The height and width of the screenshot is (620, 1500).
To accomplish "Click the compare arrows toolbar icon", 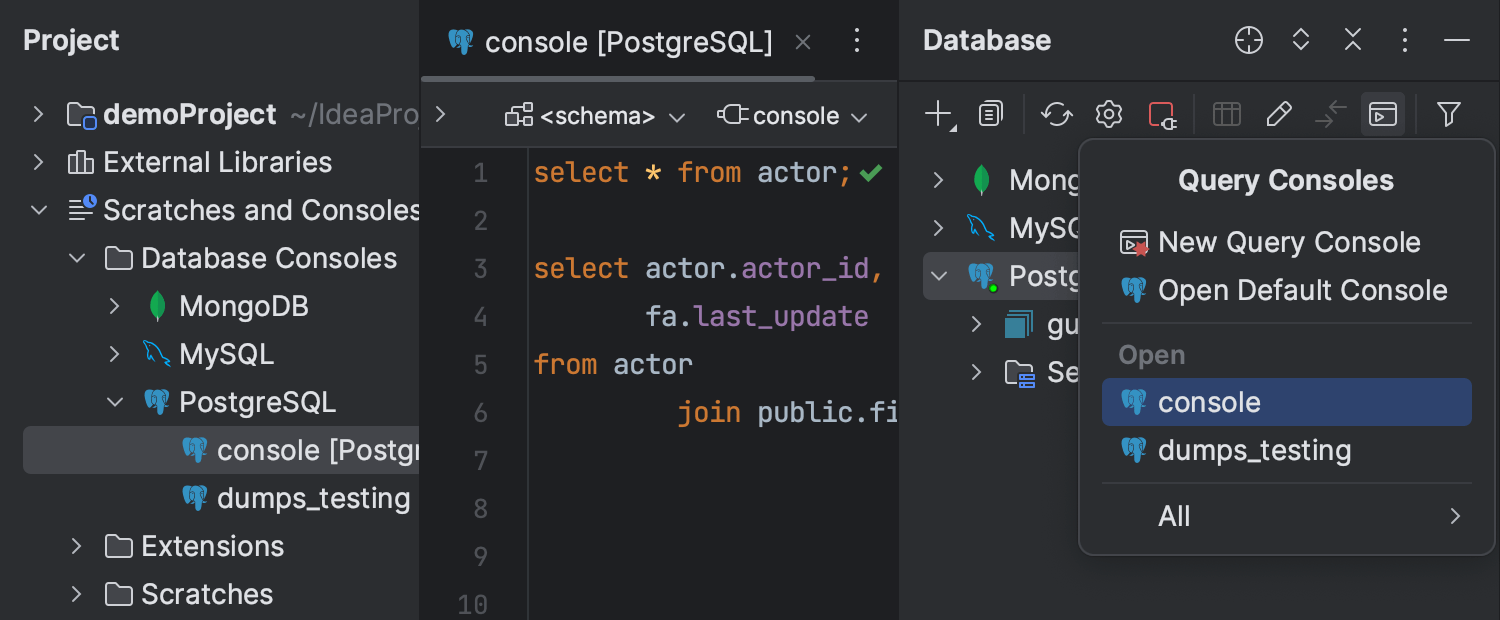I will (x=1331, y=115).
